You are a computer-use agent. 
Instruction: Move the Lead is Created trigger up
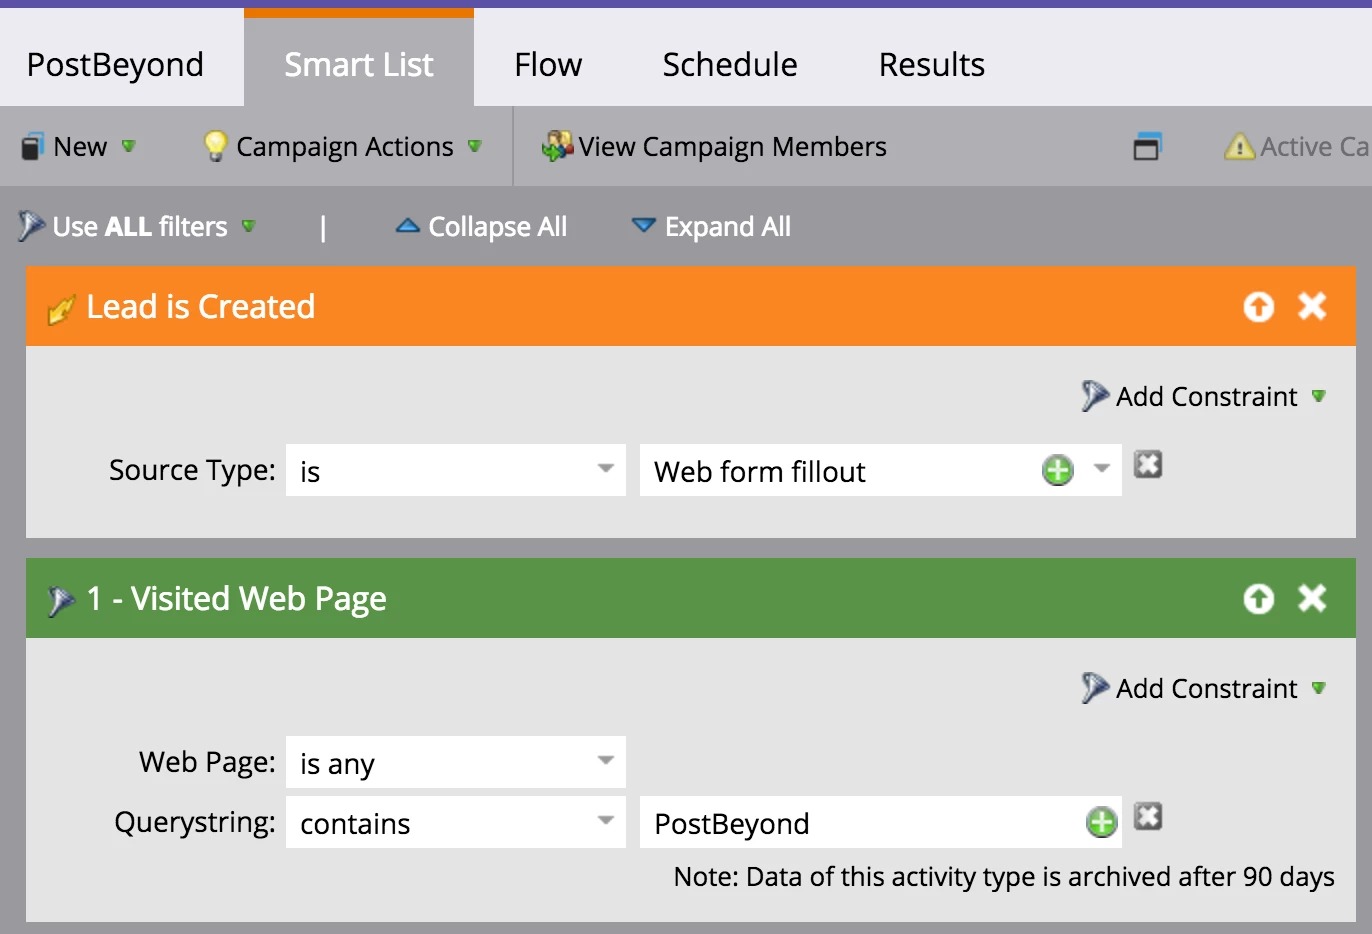point(1258,306)
